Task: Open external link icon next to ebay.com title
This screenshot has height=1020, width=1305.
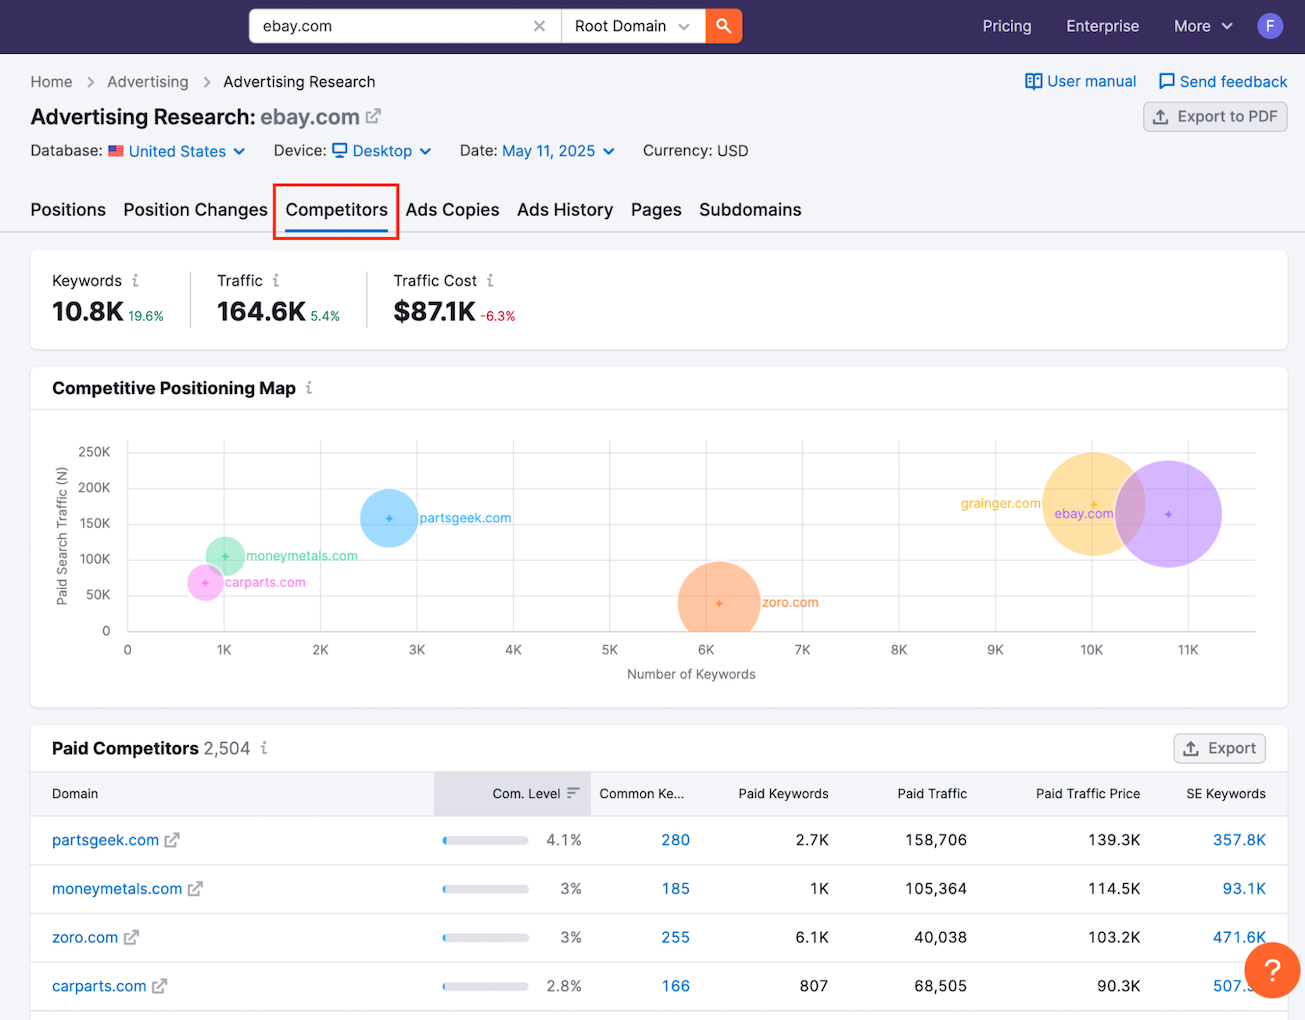Action: (x=373, y=116)
